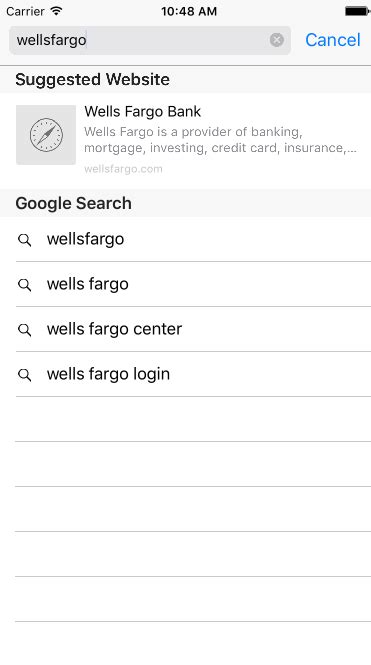Tap the Wells Fargo provider description text
This screenshot has height=665, width=371.
coord(220,140)
